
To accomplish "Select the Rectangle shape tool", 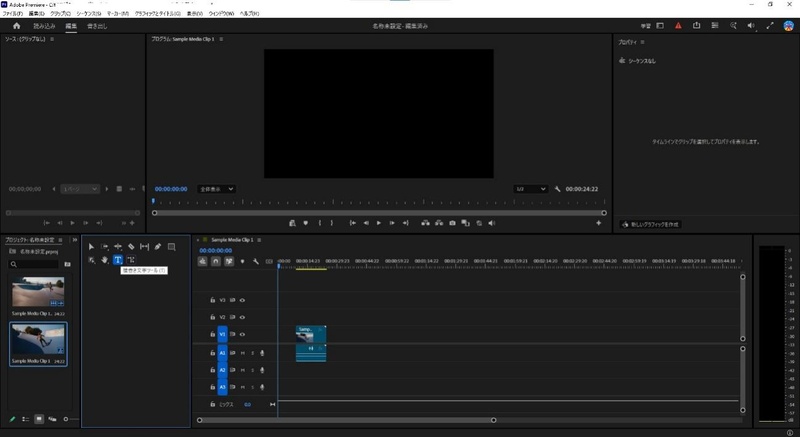I will click(171, 247).
